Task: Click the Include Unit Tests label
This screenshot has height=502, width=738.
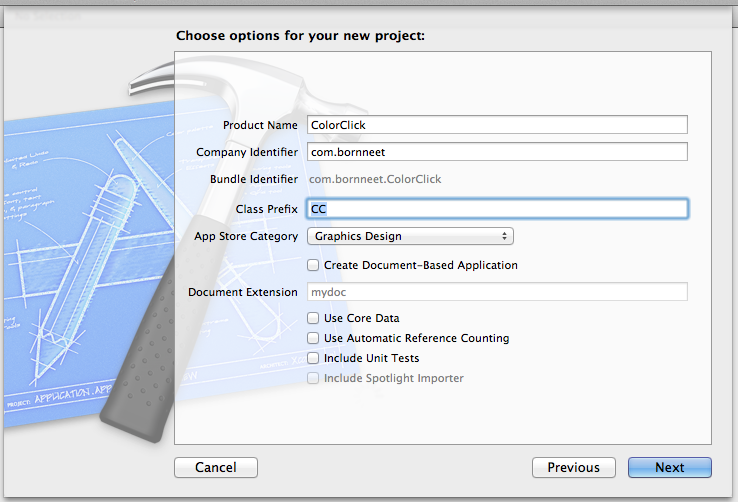Action: coord(371,358)
